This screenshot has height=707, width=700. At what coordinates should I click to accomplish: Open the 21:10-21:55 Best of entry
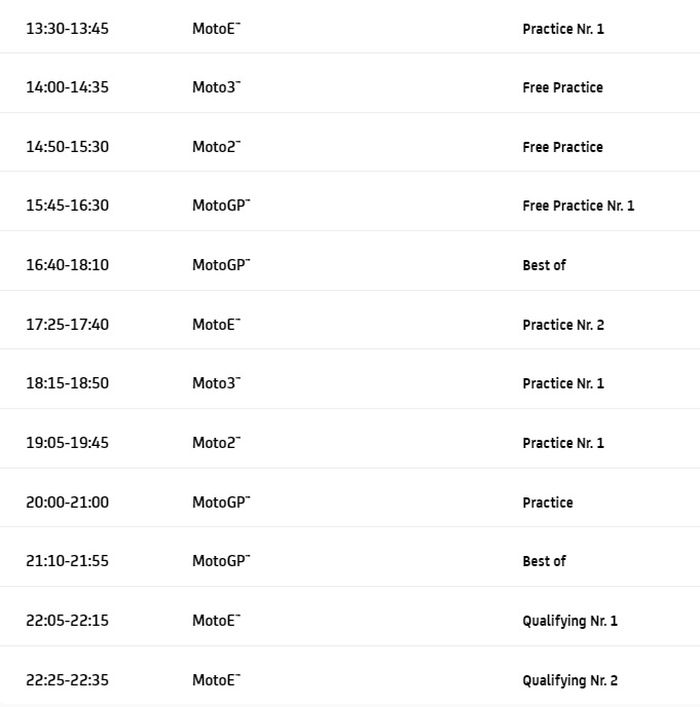click(544, 562)
